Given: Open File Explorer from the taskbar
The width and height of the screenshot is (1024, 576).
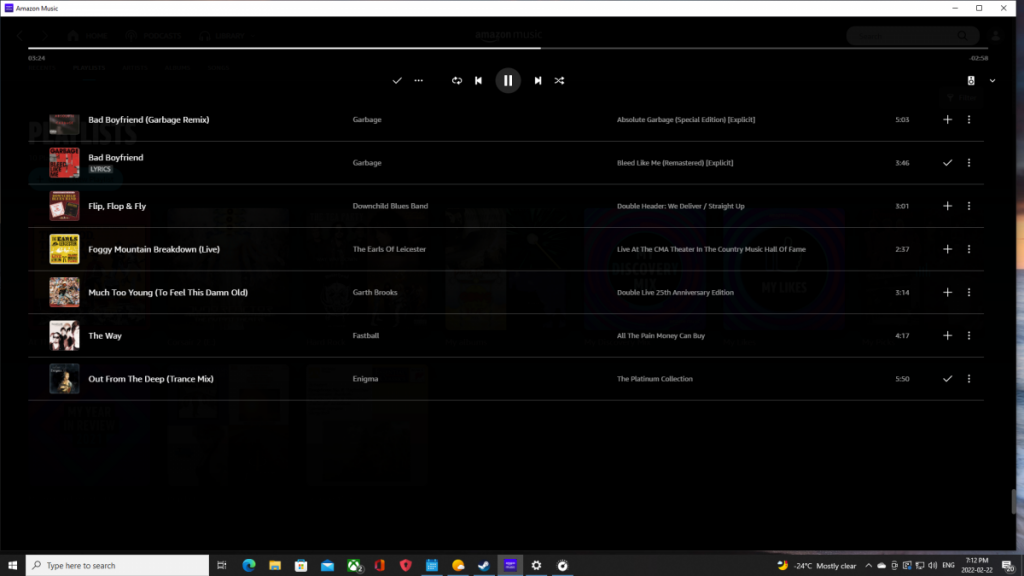Looking at the screenshot, I should (275, 565).
